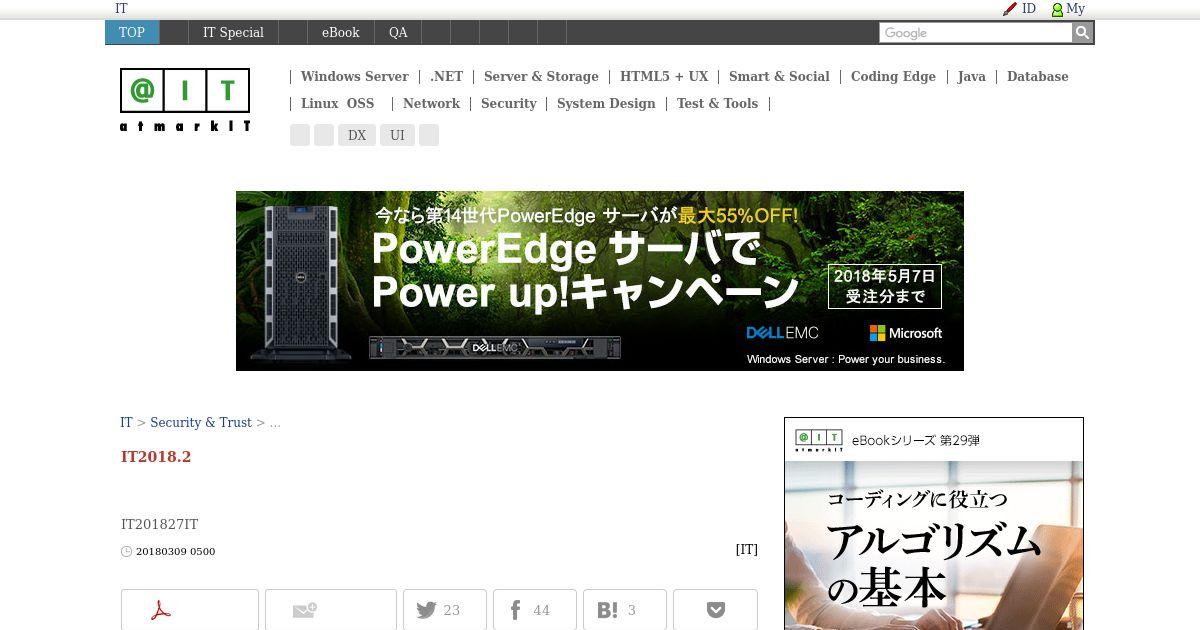Open the IT Special tab
The image size is (1200, 630).
tap(233, 32)
